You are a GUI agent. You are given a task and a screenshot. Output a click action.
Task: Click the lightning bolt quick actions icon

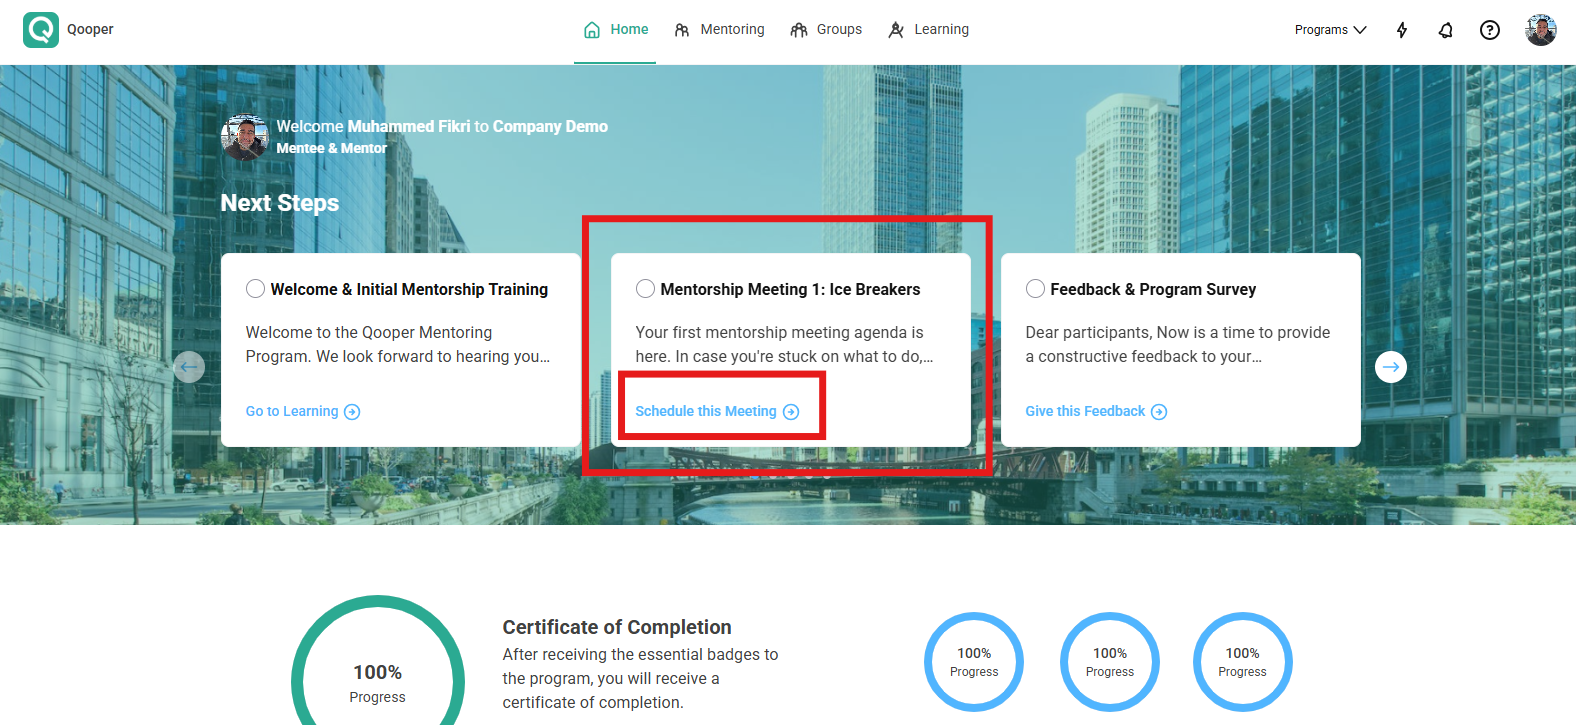pyautogui.click(x=1402, y=30)
